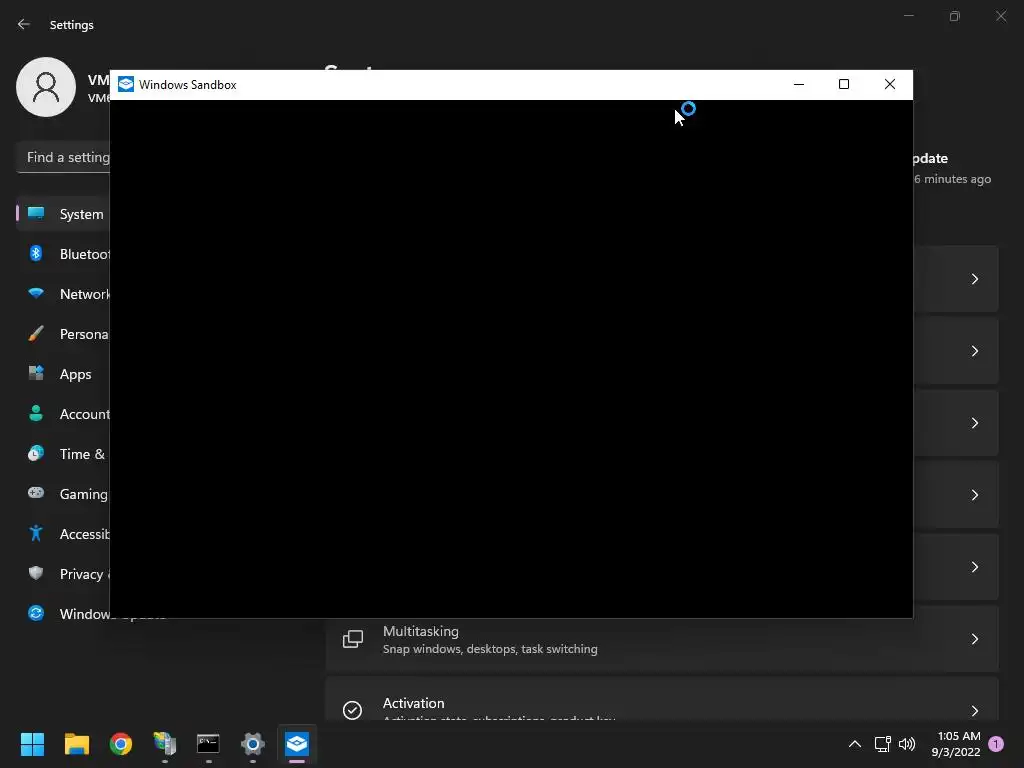The height and width of the screenshot is (768, 1024).
Task: Launch Google Chrome from taskbar
Action: [120, 744]
